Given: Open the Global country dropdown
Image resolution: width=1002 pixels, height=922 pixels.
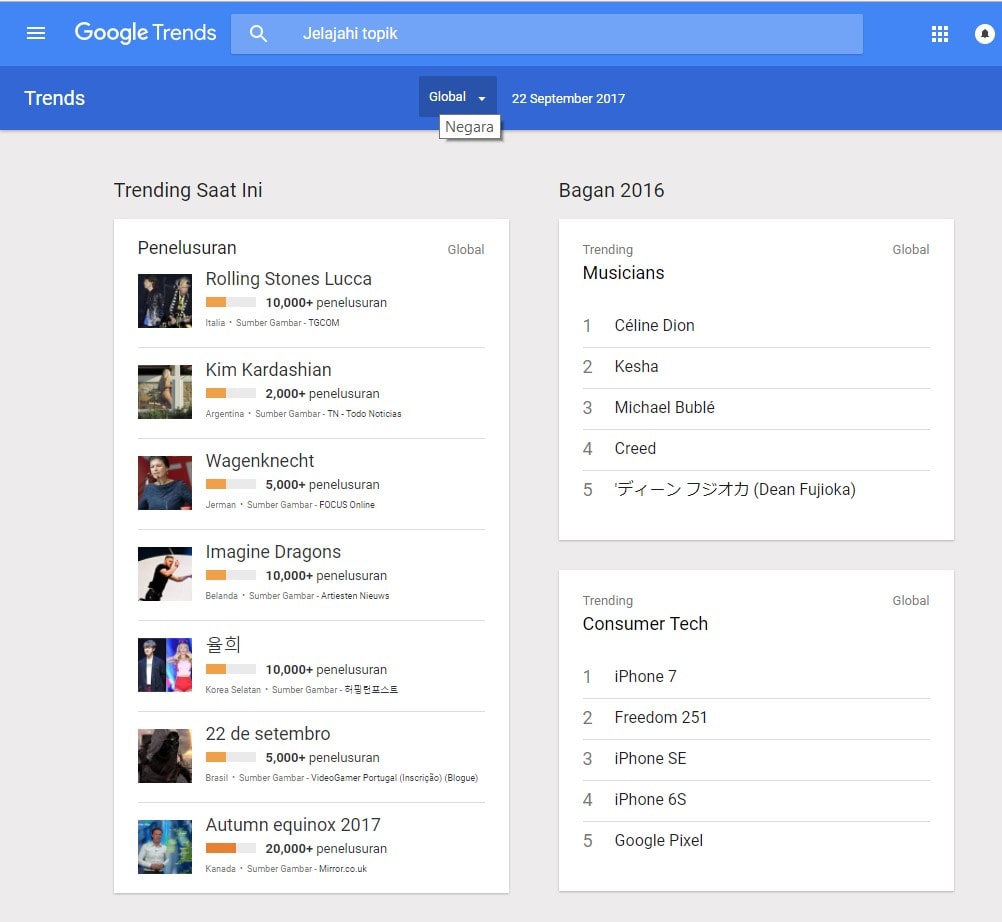Looking at the screenshot, I should [458, 96].
